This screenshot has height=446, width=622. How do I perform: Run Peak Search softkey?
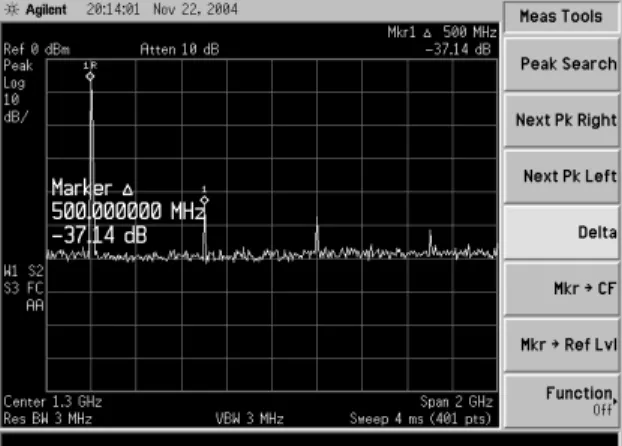point(562,64)
